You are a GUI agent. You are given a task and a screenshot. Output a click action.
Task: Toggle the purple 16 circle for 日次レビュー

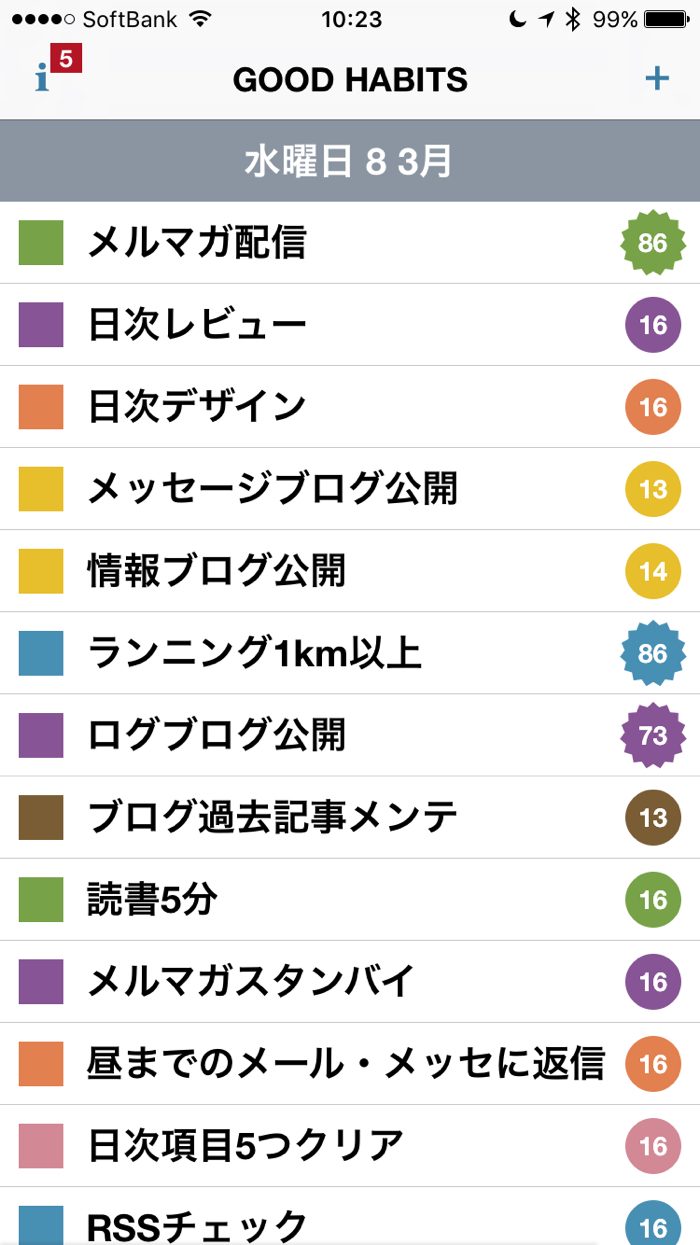tap(652, 325)
